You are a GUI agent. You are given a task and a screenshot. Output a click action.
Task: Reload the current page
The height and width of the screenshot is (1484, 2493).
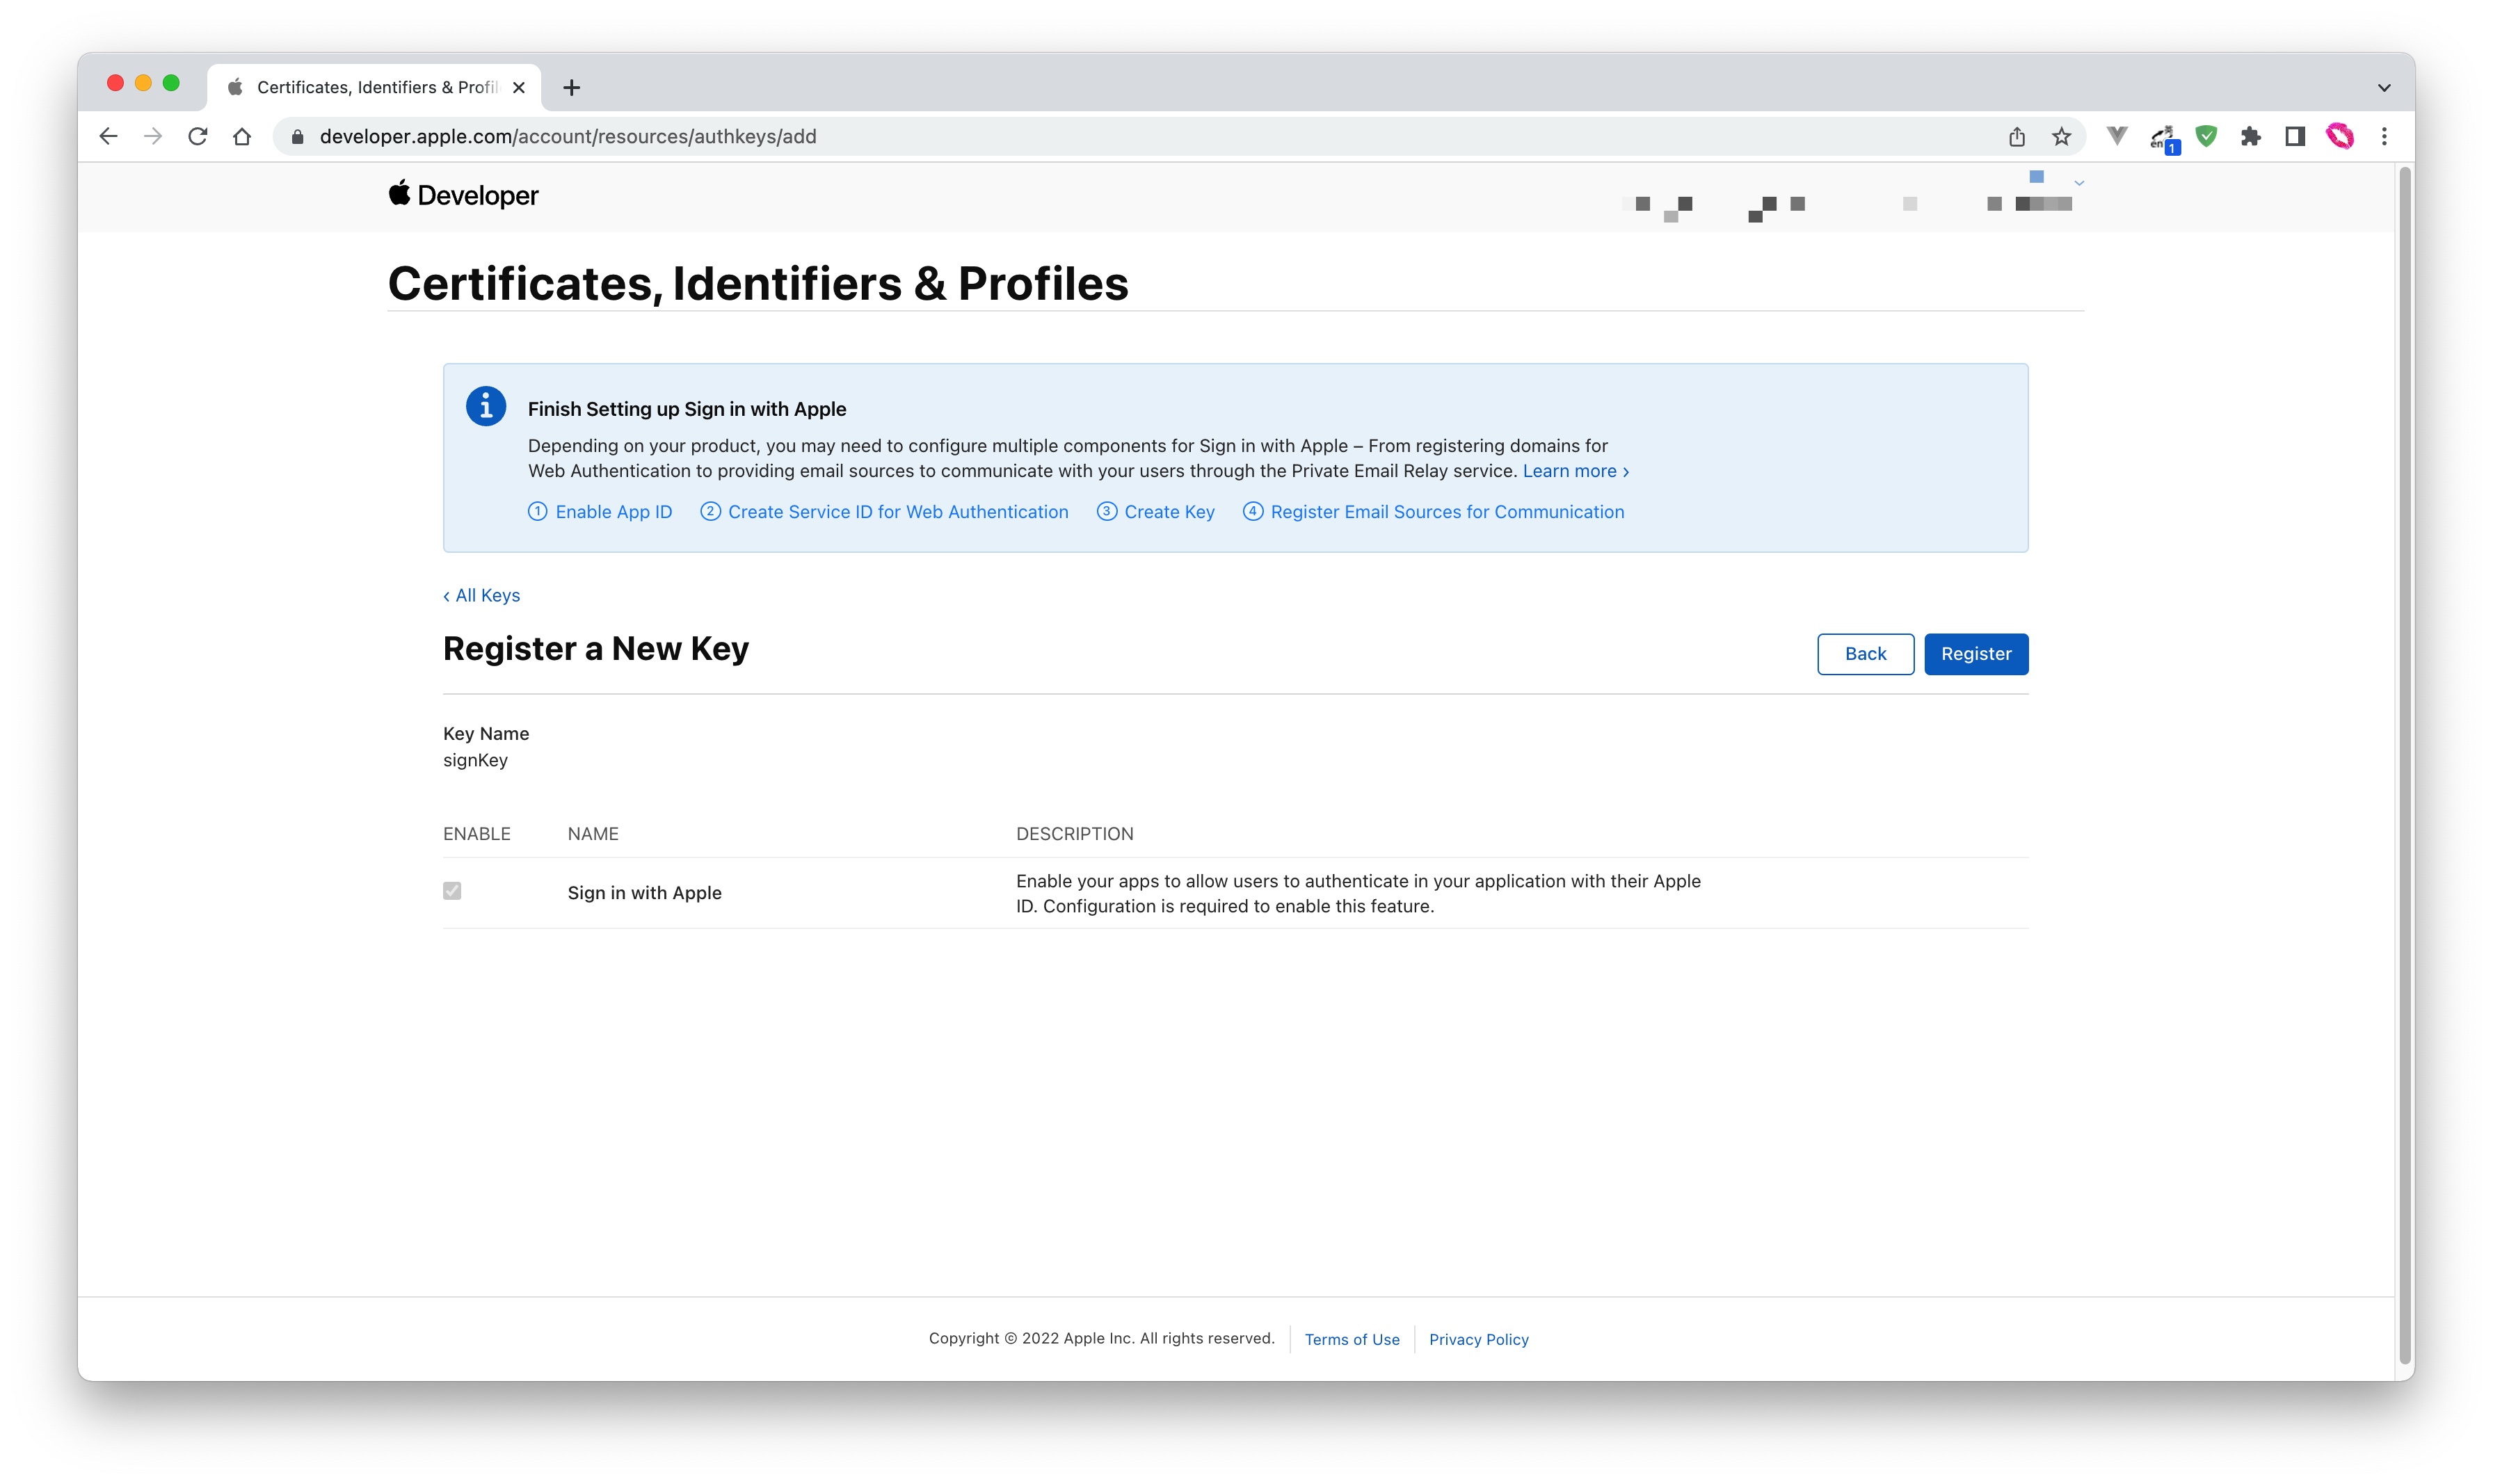(x=198, y=137)
